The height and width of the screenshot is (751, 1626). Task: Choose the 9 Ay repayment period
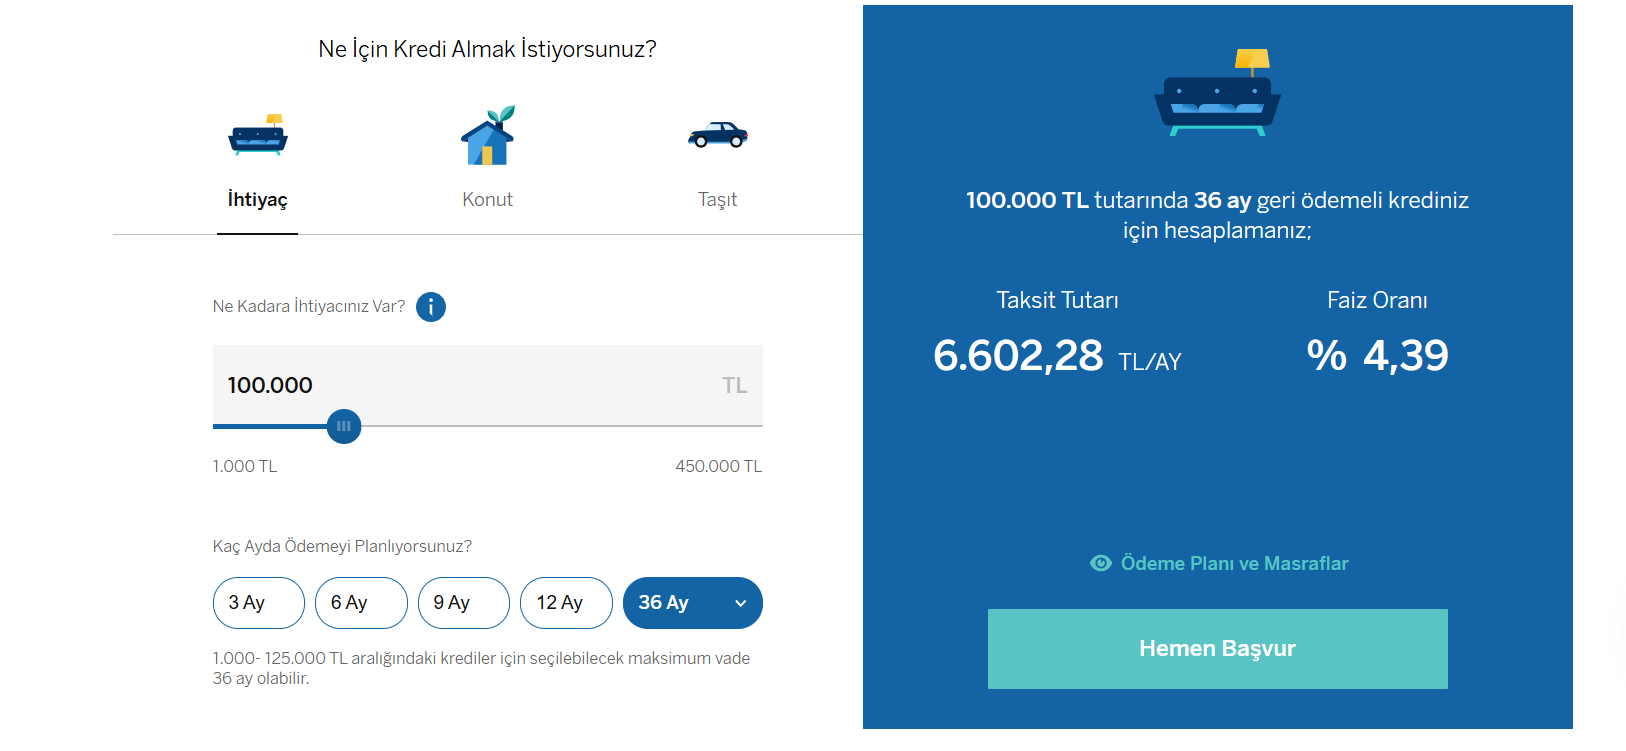tap(463, 603)
